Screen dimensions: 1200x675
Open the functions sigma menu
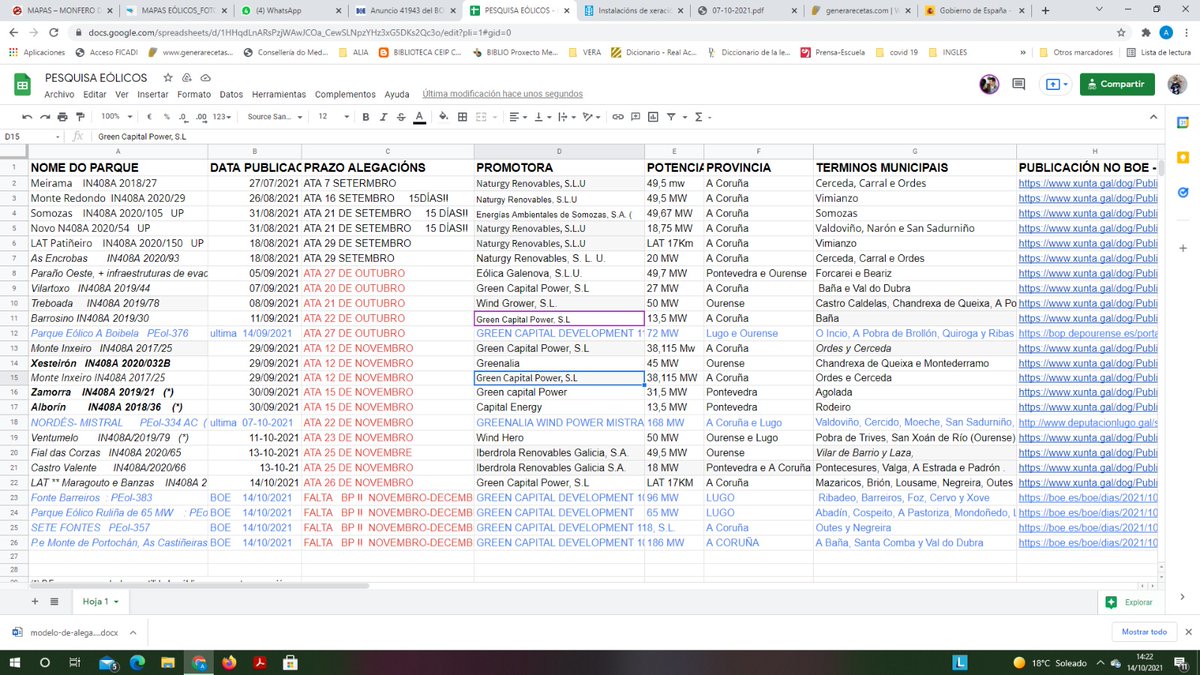(x=698, y=117)
